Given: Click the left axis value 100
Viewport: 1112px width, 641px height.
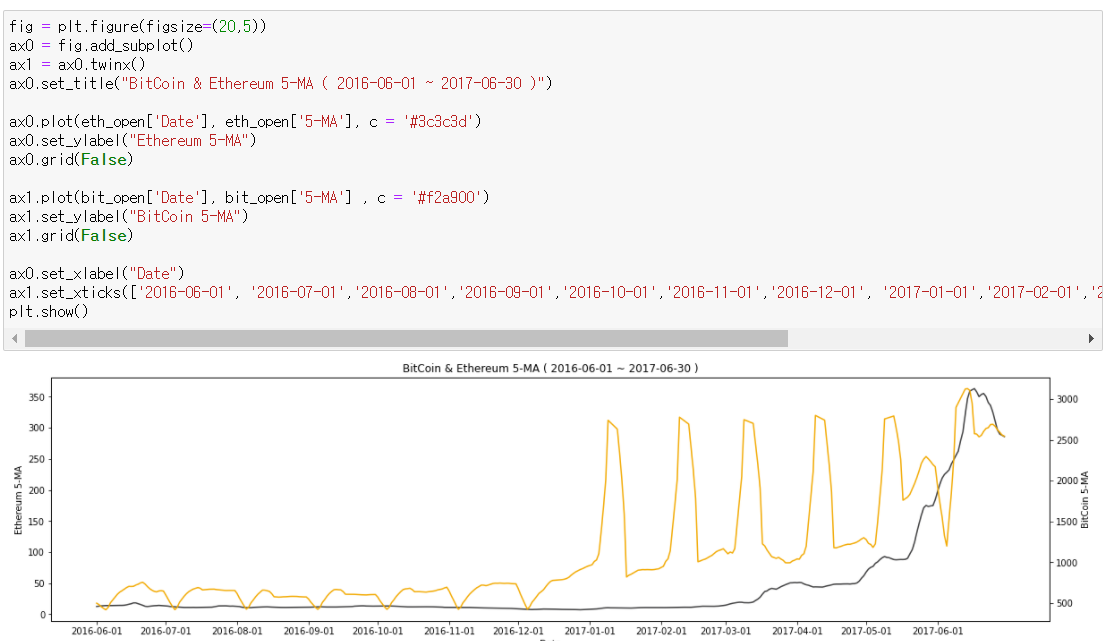Looking at the screenshot, I should coord(37,552).
